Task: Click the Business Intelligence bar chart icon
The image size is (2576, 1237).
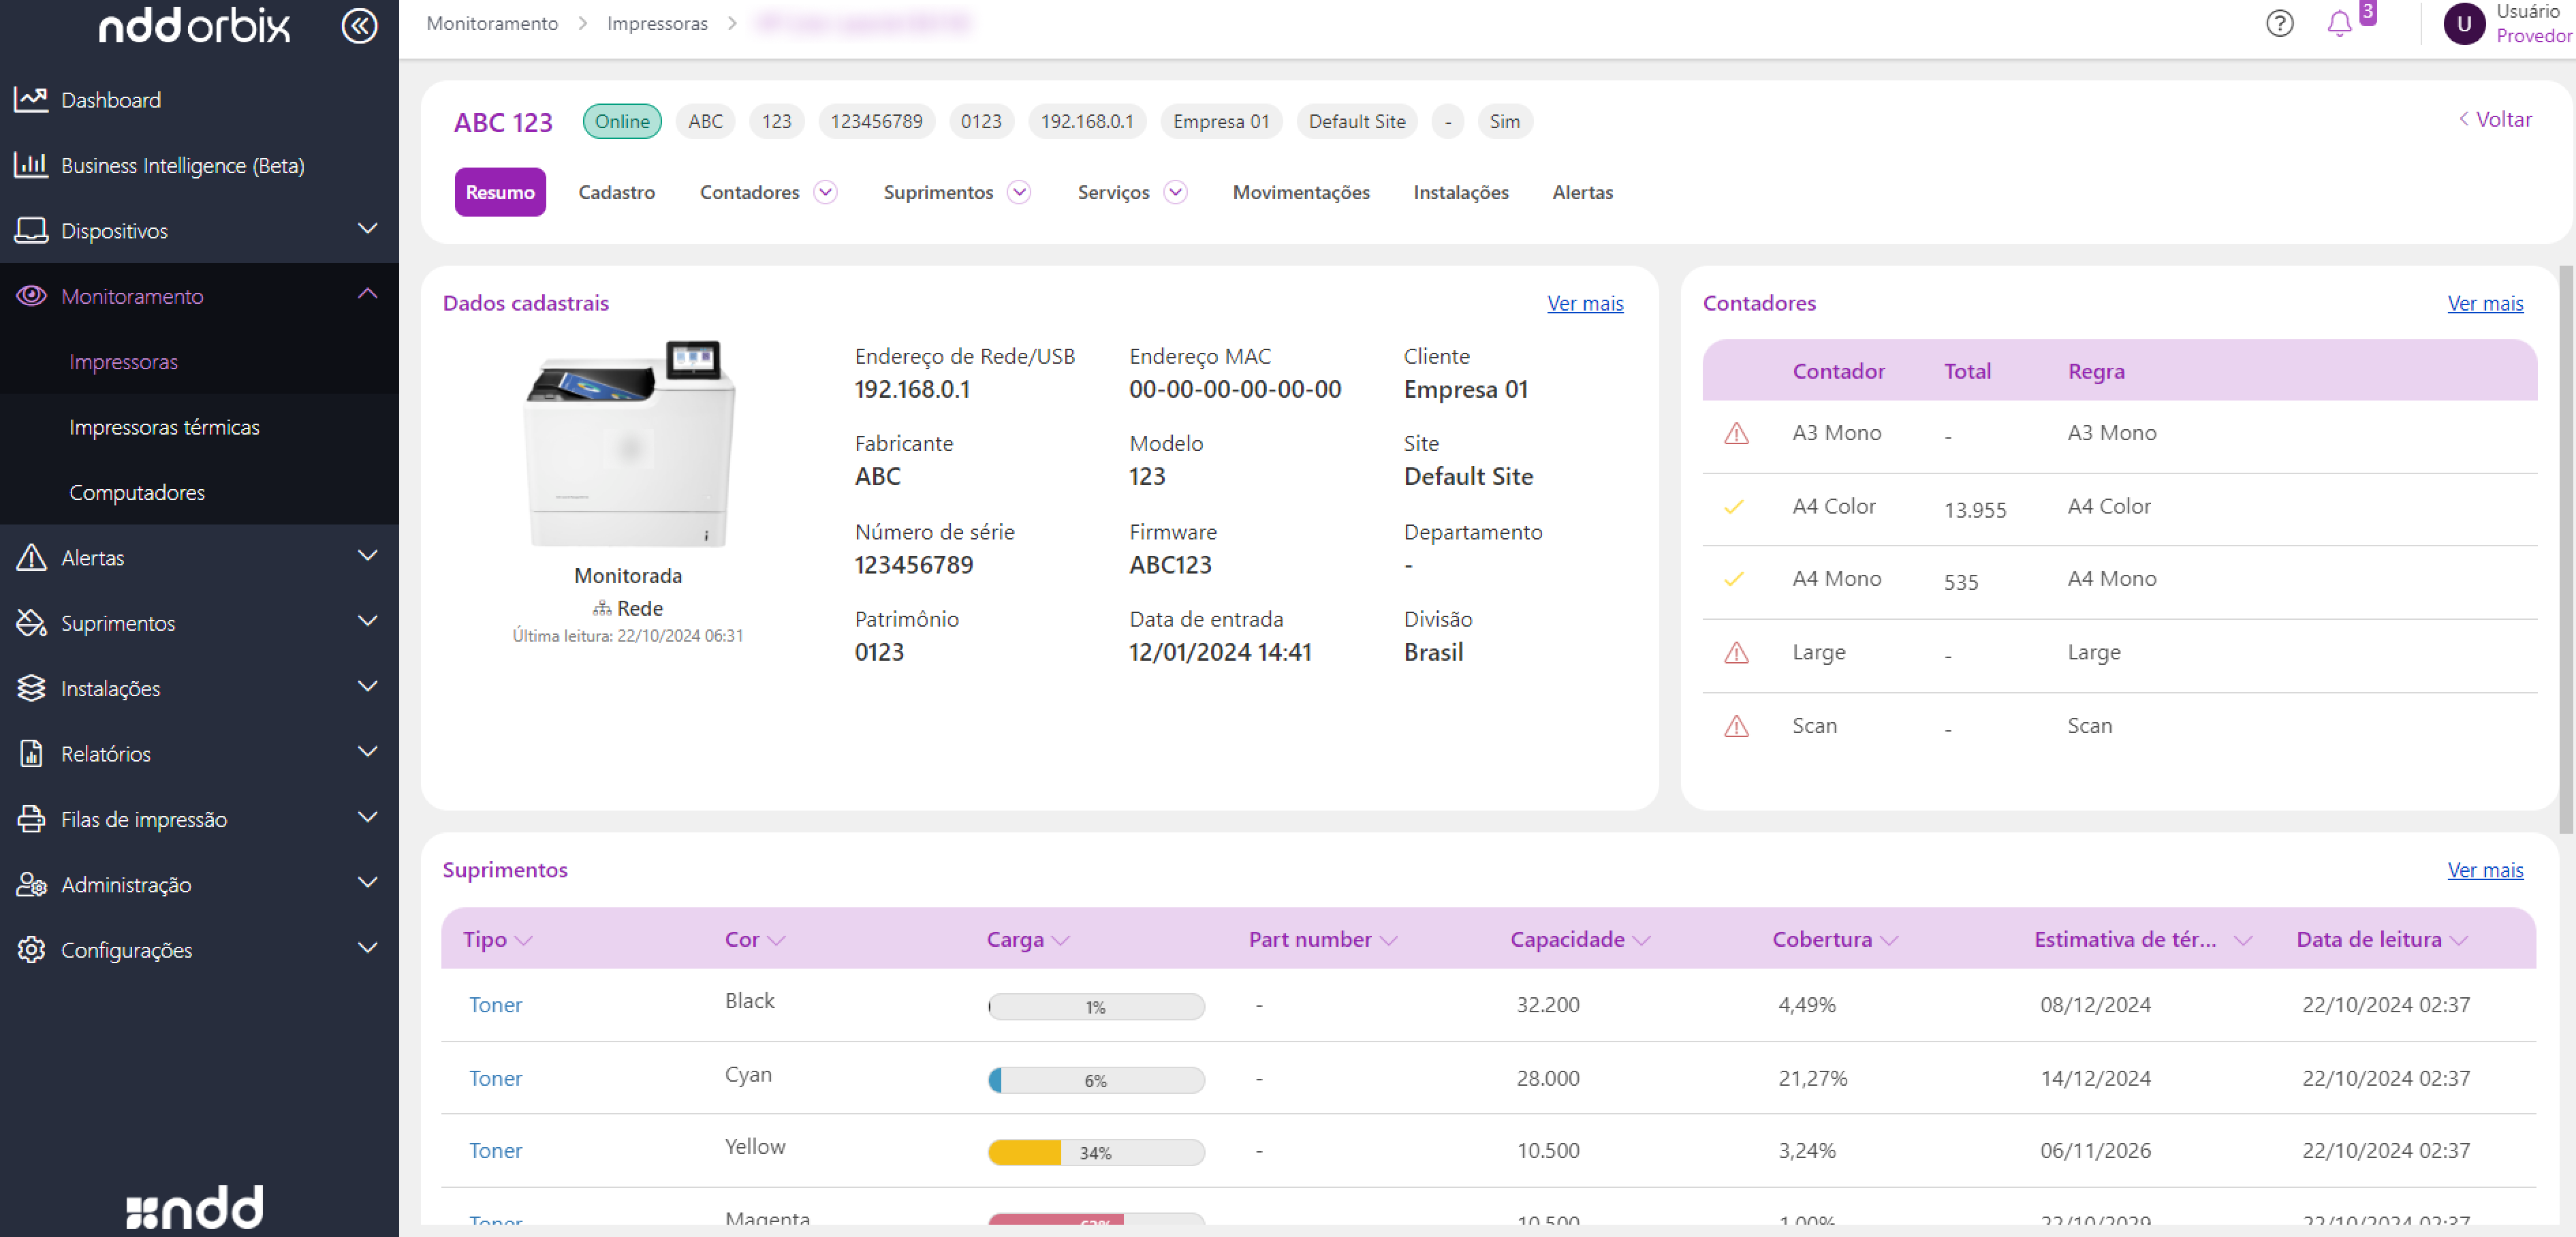Action: coord(31,165)
